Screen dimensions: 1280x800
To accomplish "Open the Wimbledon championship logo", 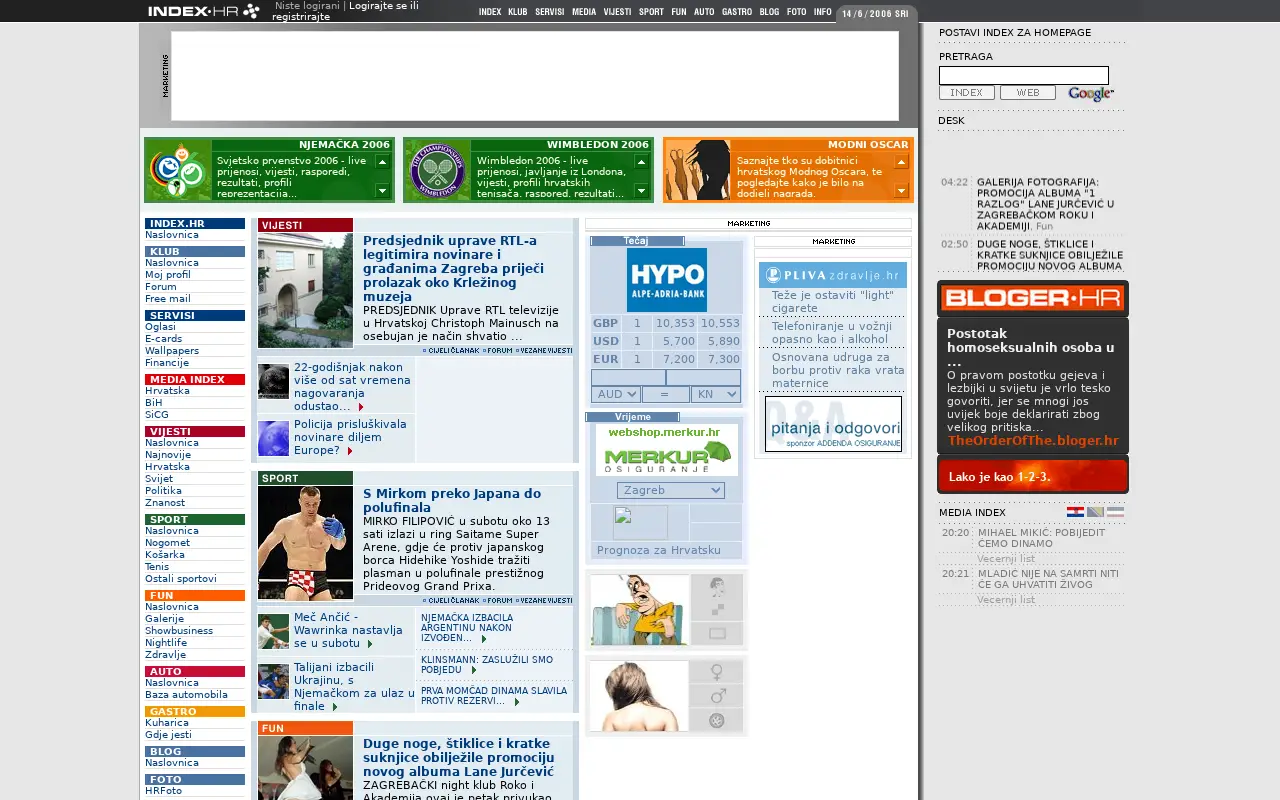I will tap(438, 171).
